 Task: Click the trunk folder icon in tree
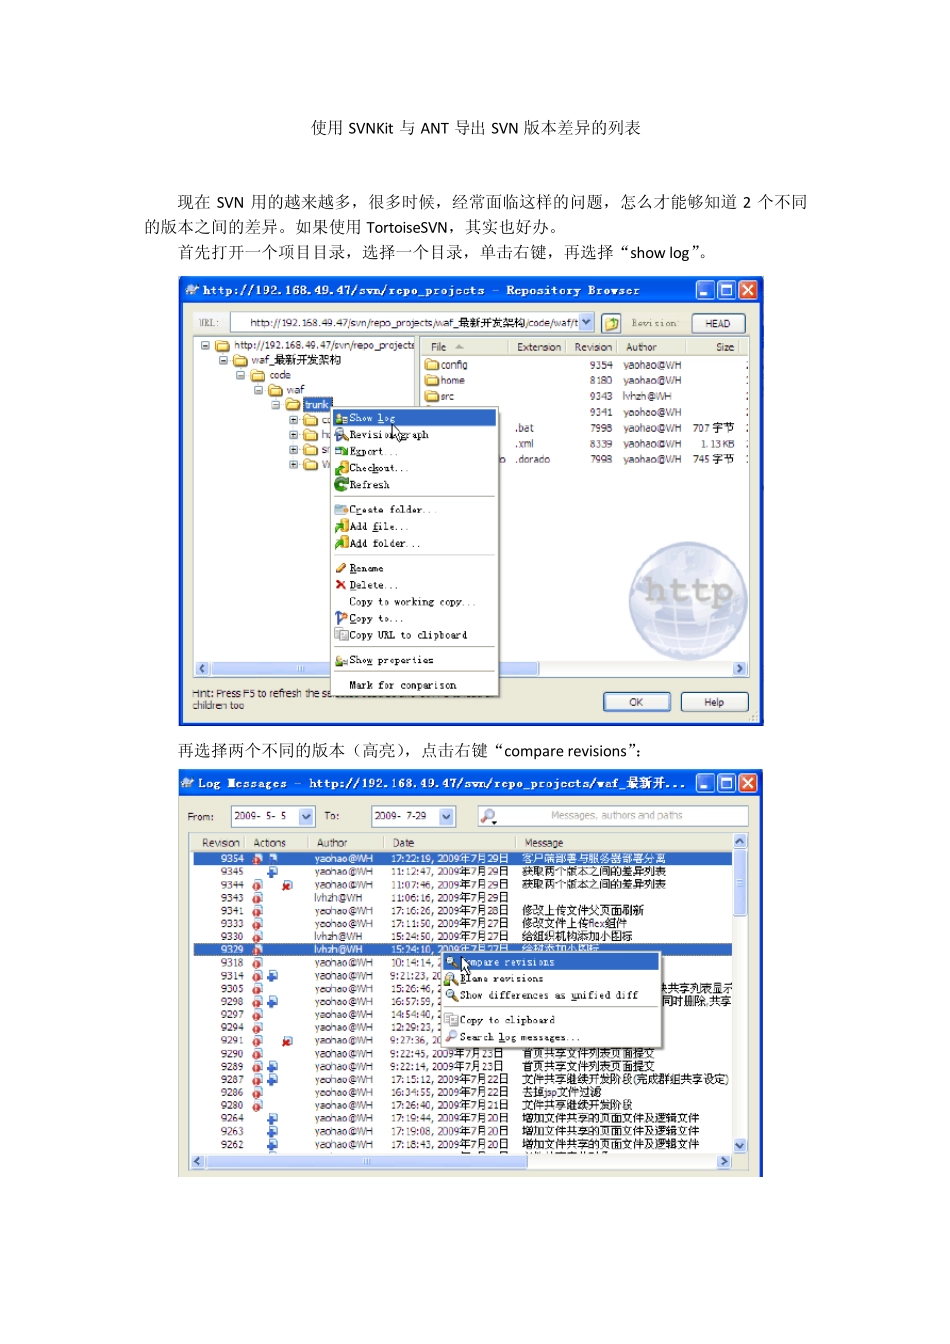pyautogui.click(x=293, y=405)
